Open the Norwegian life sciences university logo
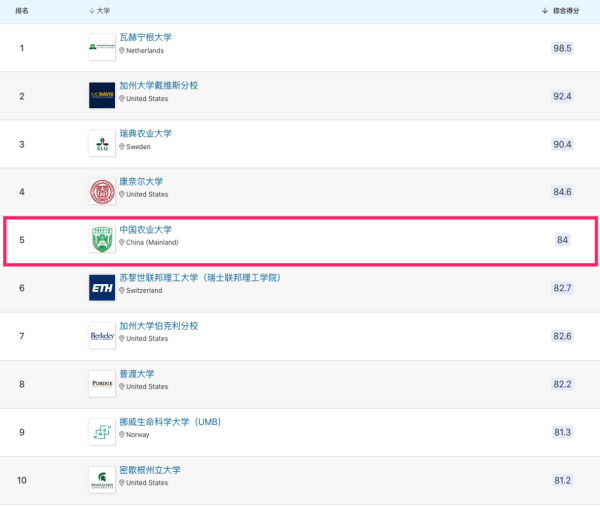Image resolution: width=600 pixels, height=507 pixels. click(102, 432)
